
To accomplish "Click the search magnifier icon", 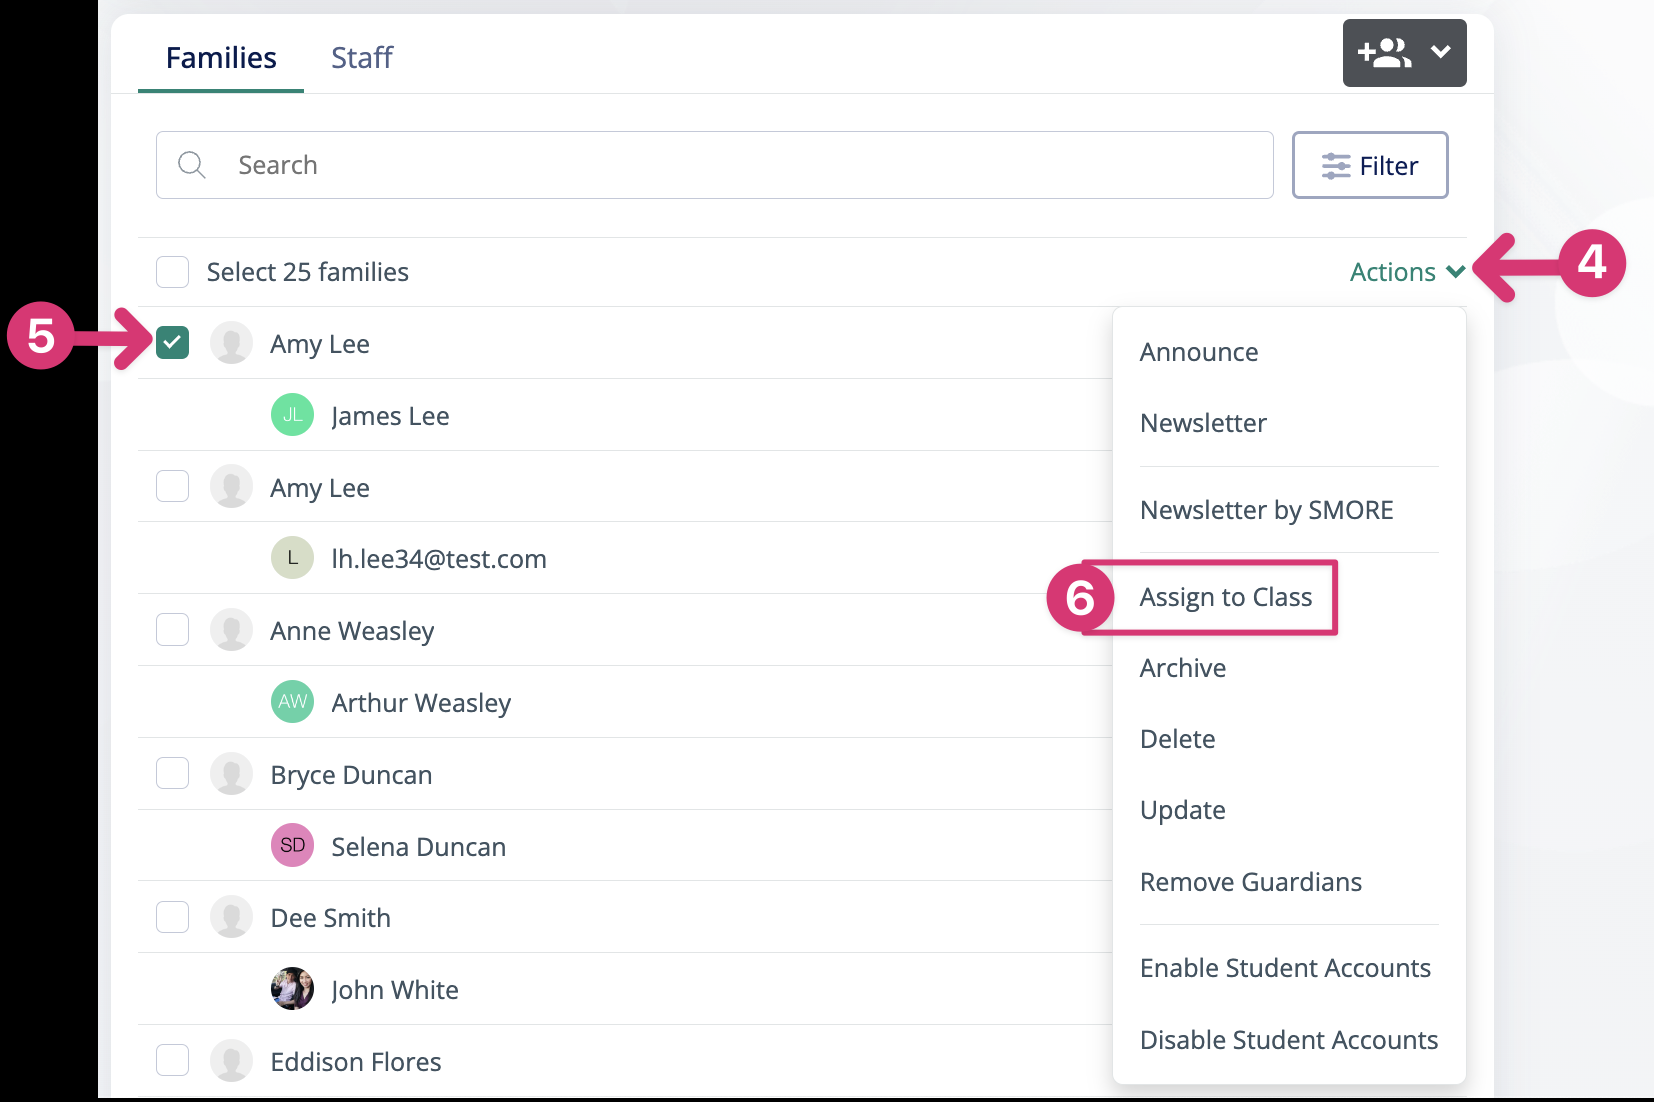I will point(192,165).
